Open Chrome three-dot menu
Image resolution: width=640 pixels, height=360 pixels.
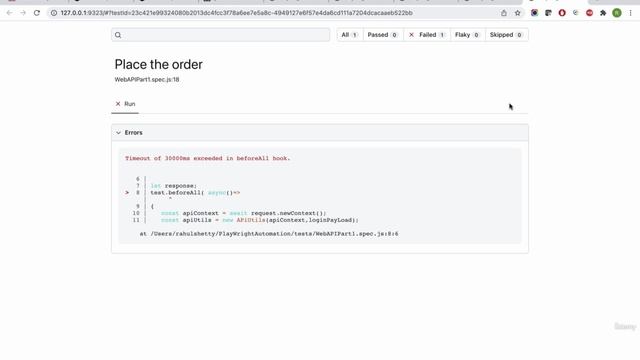(x=630, y=13)
